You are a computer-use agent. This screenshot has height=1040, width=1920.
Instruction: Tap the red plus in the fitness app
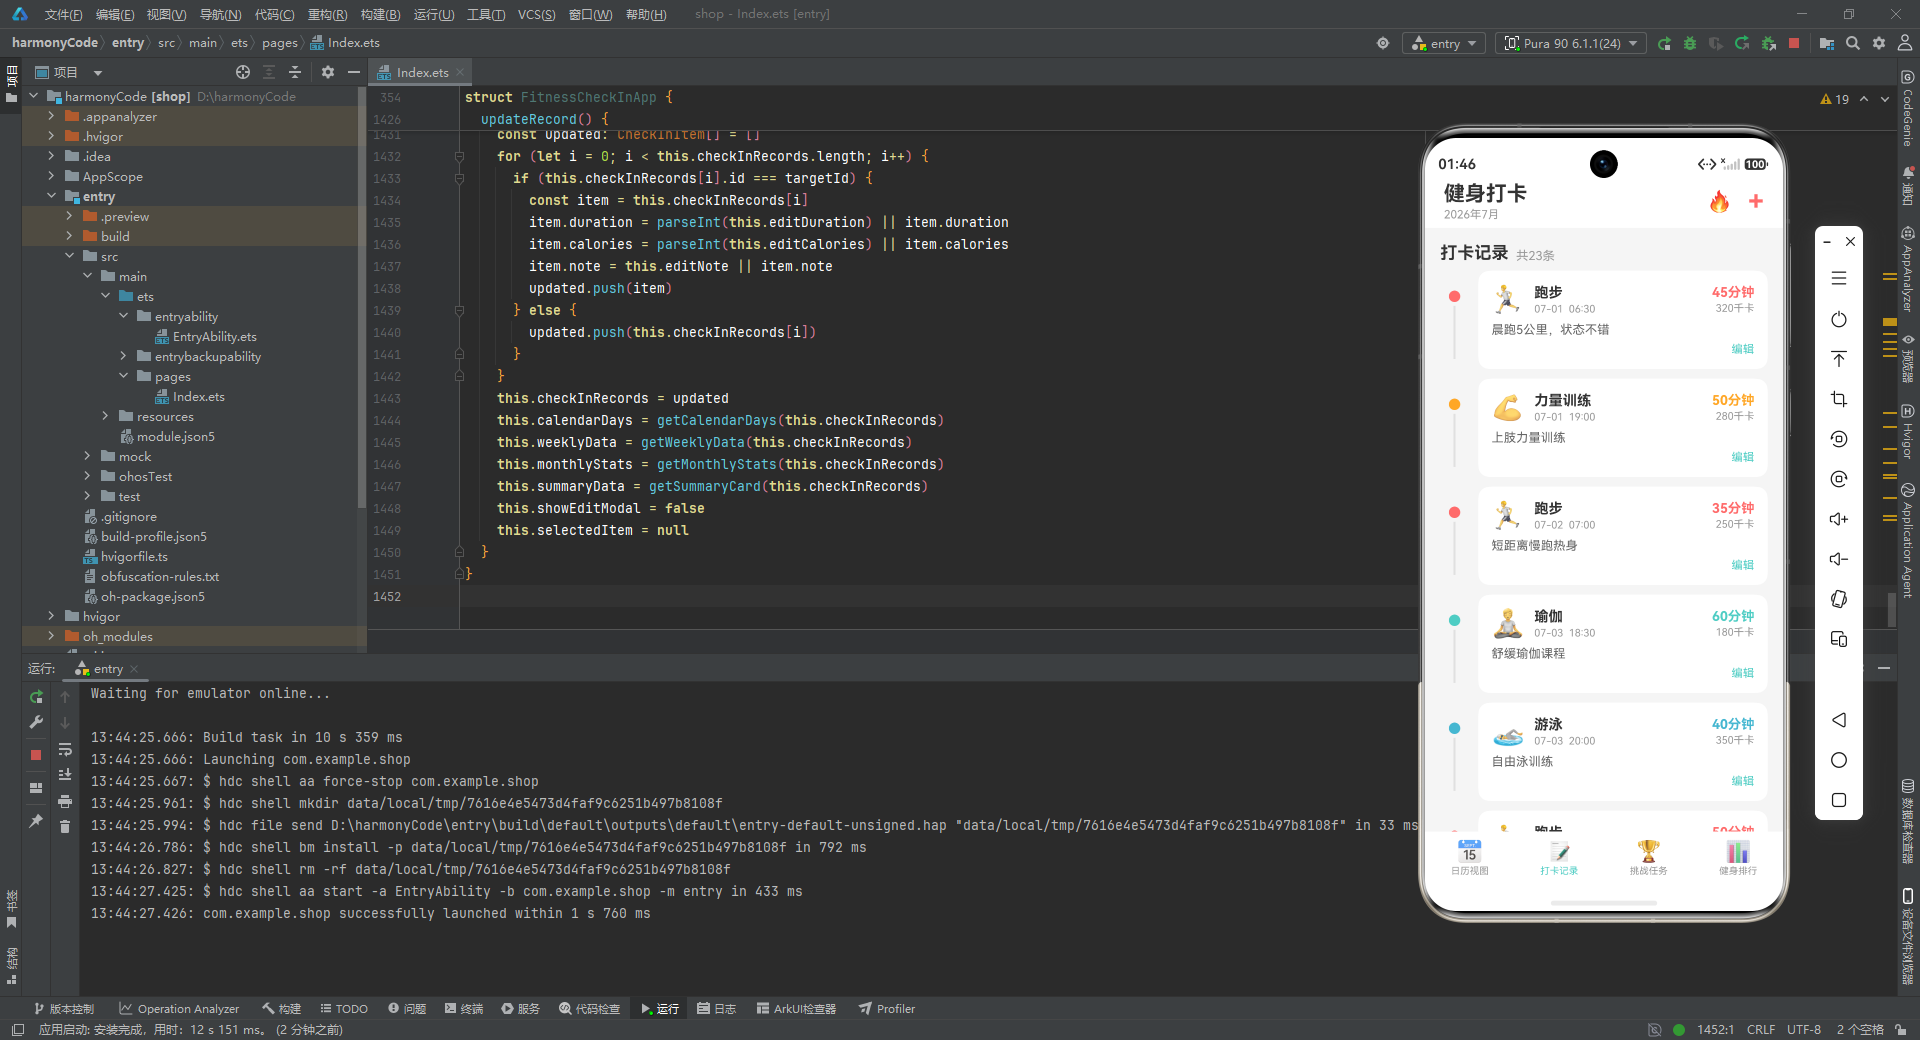tap(1756, 201)
